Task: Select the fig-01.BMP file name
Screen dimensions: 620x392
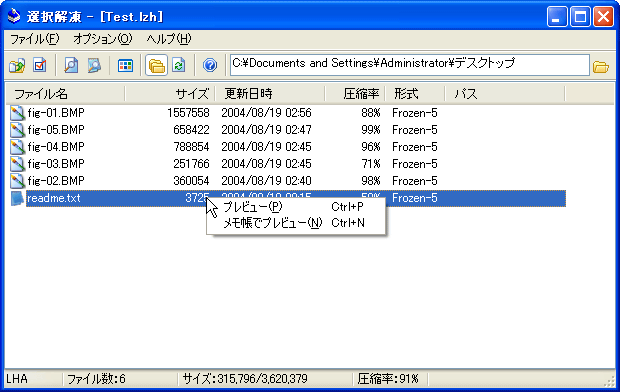Action: [56, 113]
